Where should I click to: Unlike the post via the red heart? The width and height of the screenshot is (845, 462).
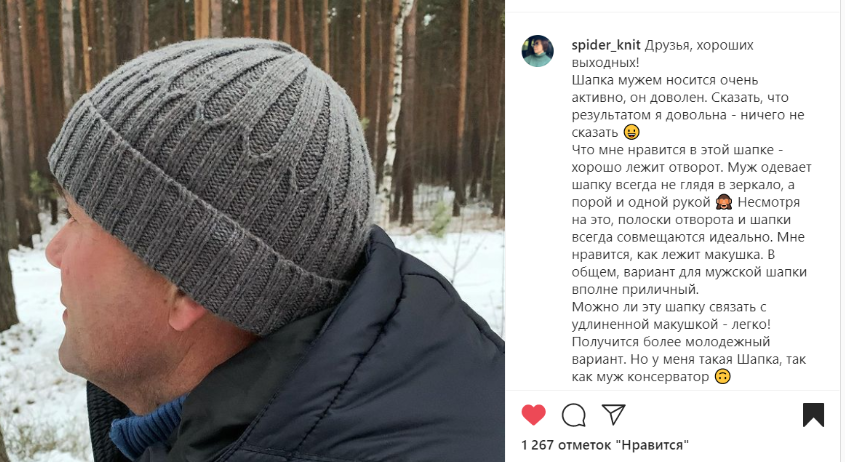[x=534, y=415]
